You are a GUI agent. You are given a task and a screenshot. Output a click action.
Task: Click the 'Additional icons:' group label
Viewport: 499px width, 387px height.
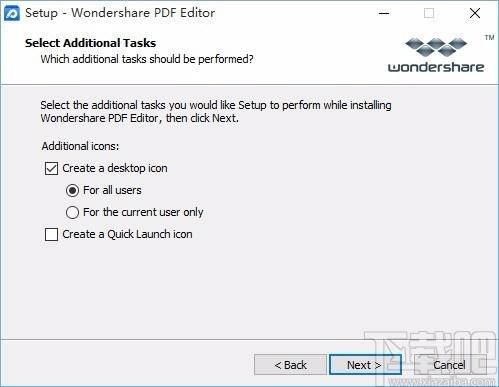(x=80, y=146)
